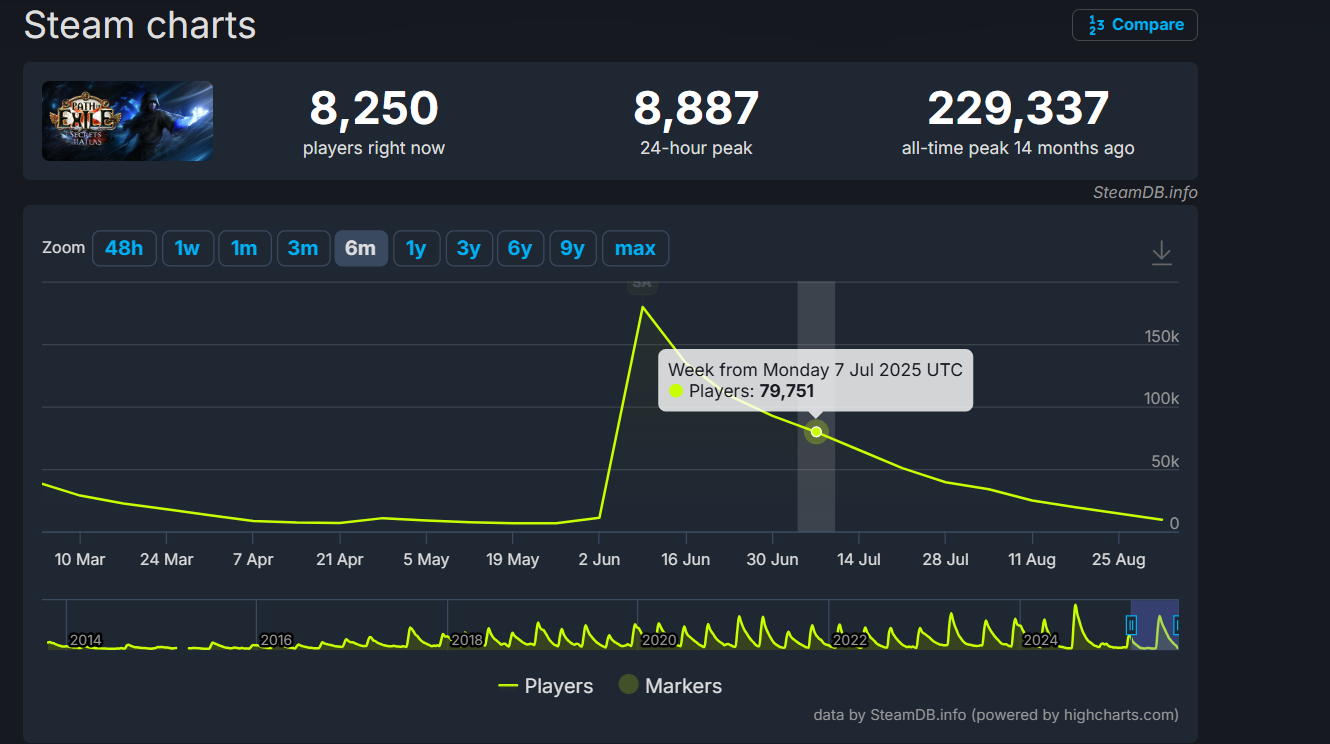Click the '21 Apr' x-axis label
Image resolution: width=1330 pixels, height=744 pixels.
coord(340,559)
